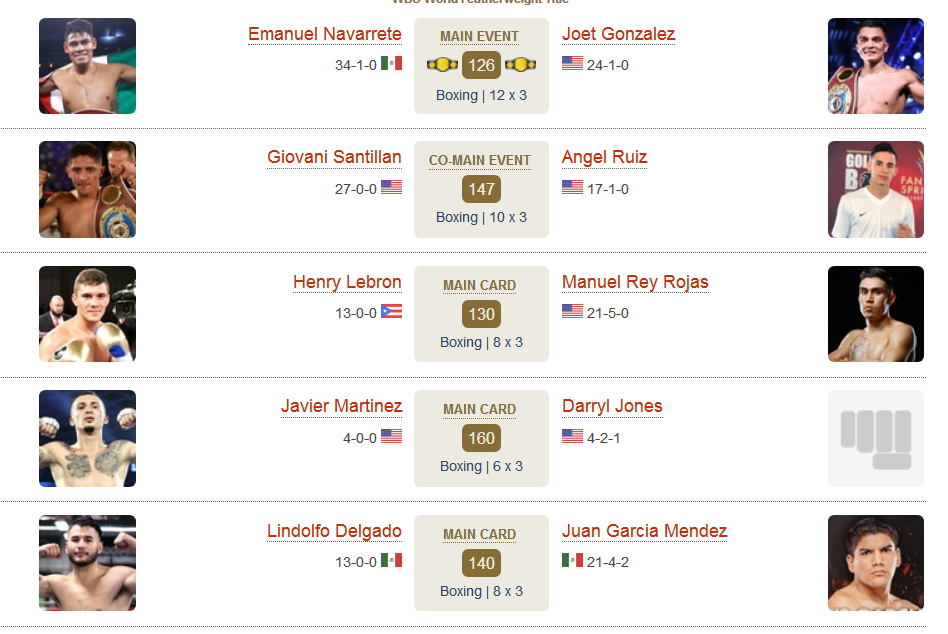Viewport: 948px width, 634px height.
Task: View Angel Ruiz's photo thumbnail
Action: pyautogui.click(x=875, y=189)
